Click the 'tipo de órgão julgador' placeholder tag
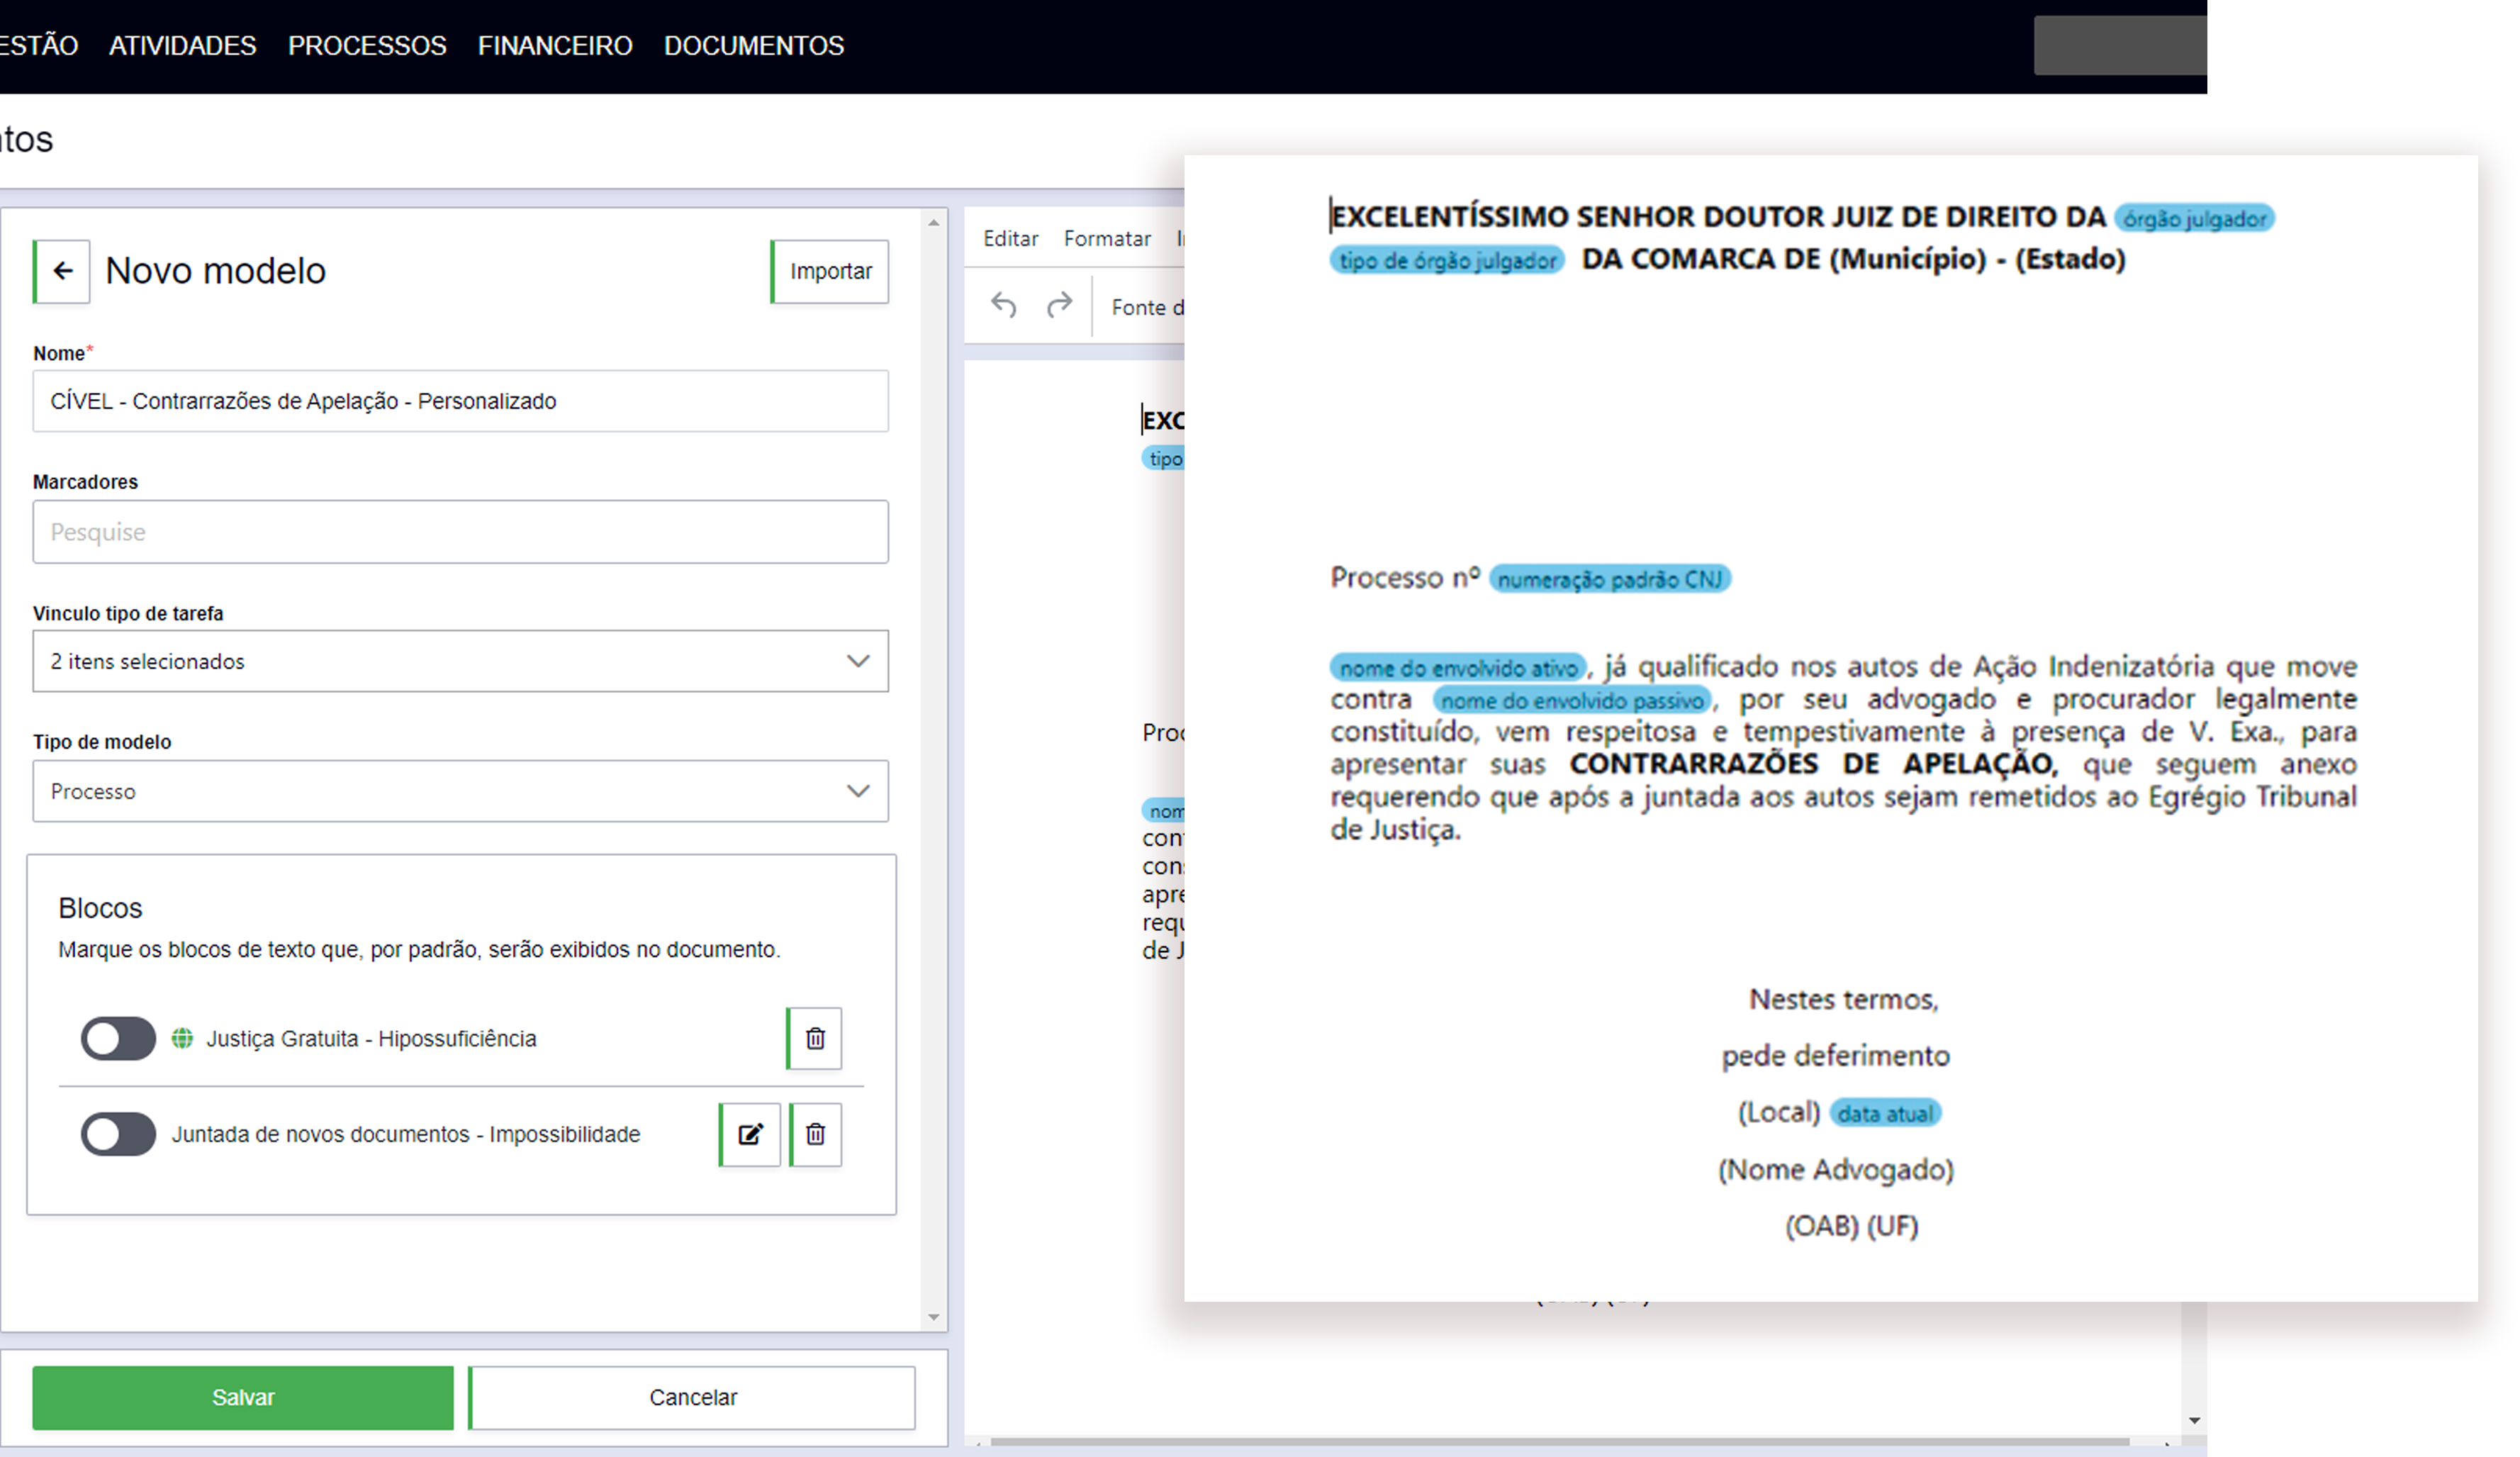2520x1457 pixels. click(x=1447, y=260)
